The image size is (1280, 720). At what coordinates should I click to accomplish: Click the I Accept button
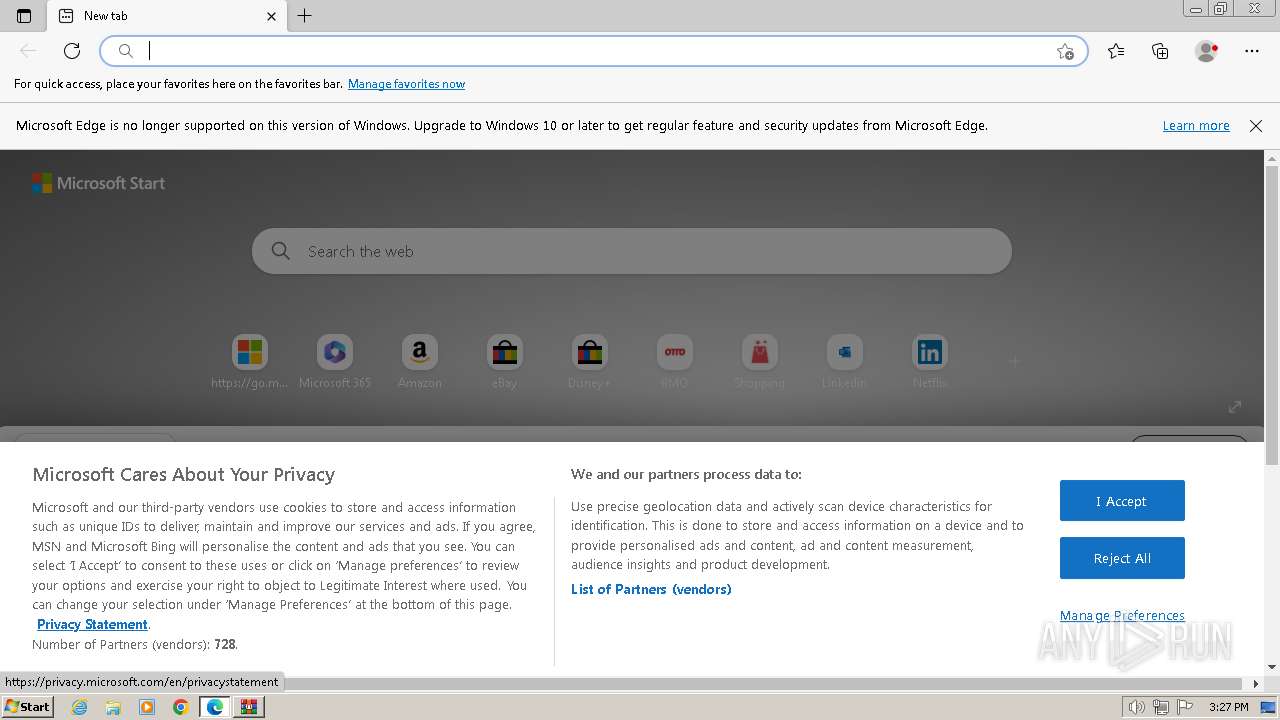pos(1122,501)
